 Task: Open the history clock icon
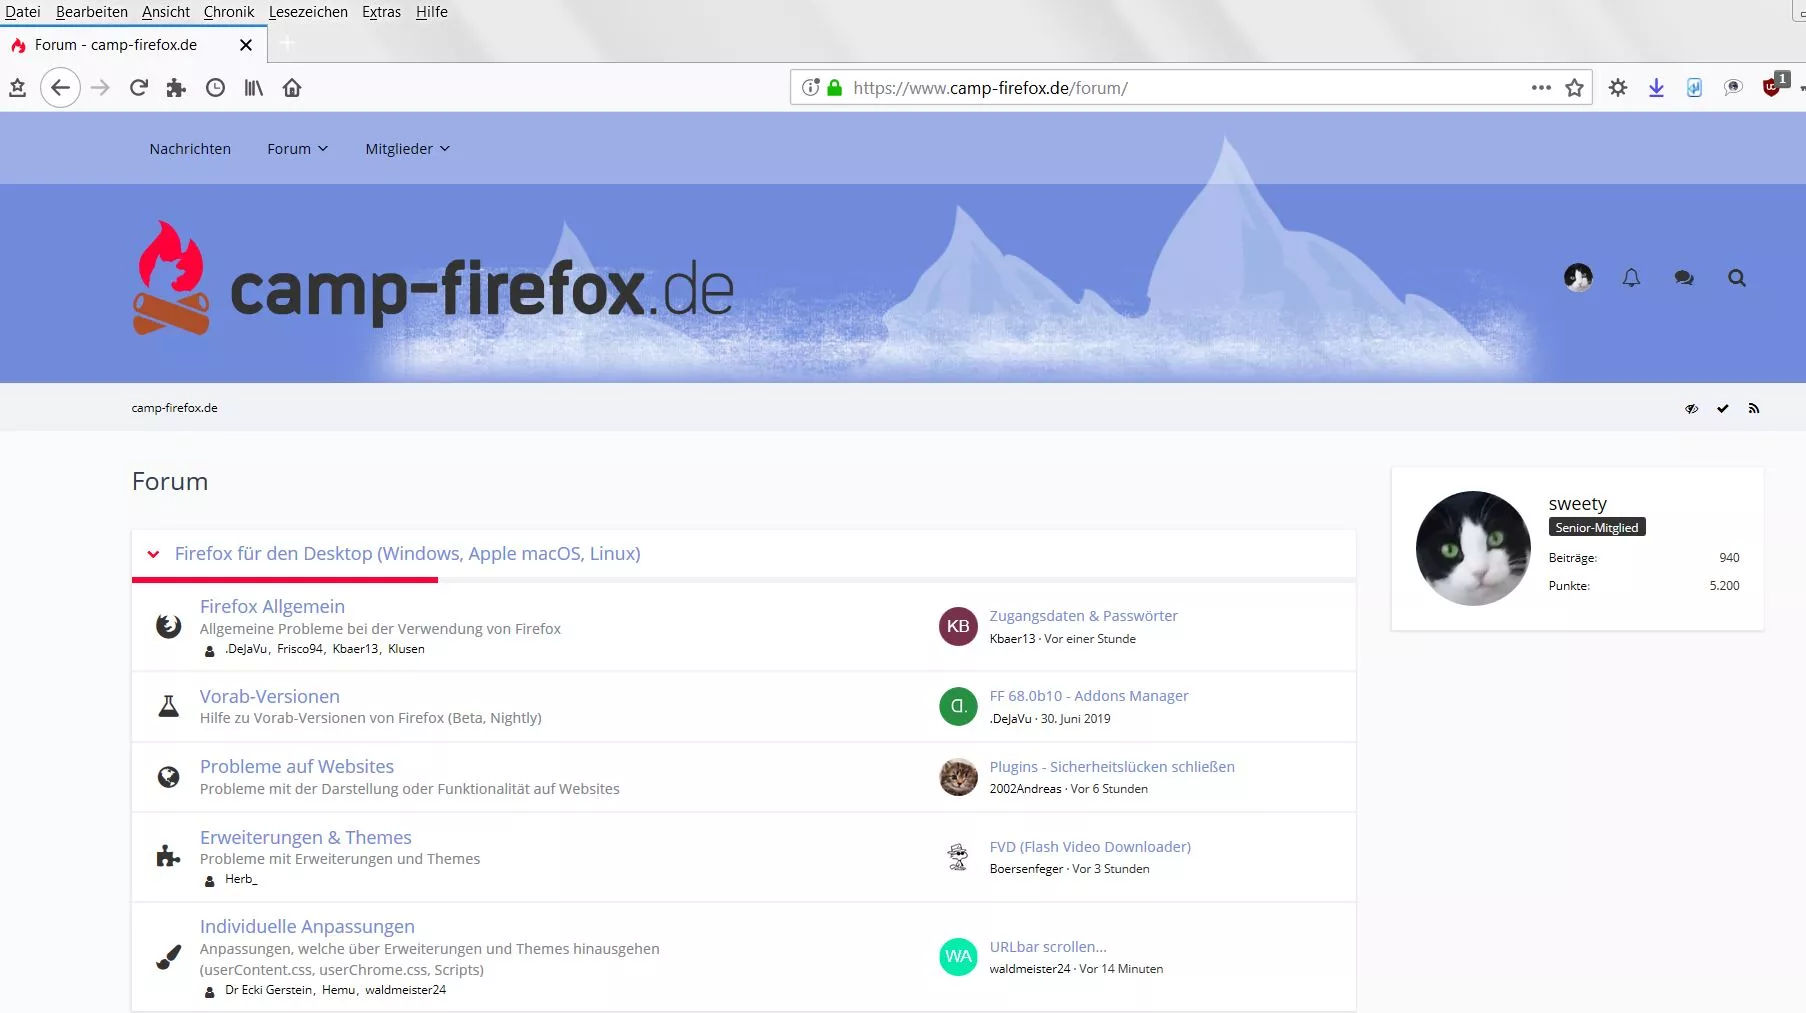215,88
